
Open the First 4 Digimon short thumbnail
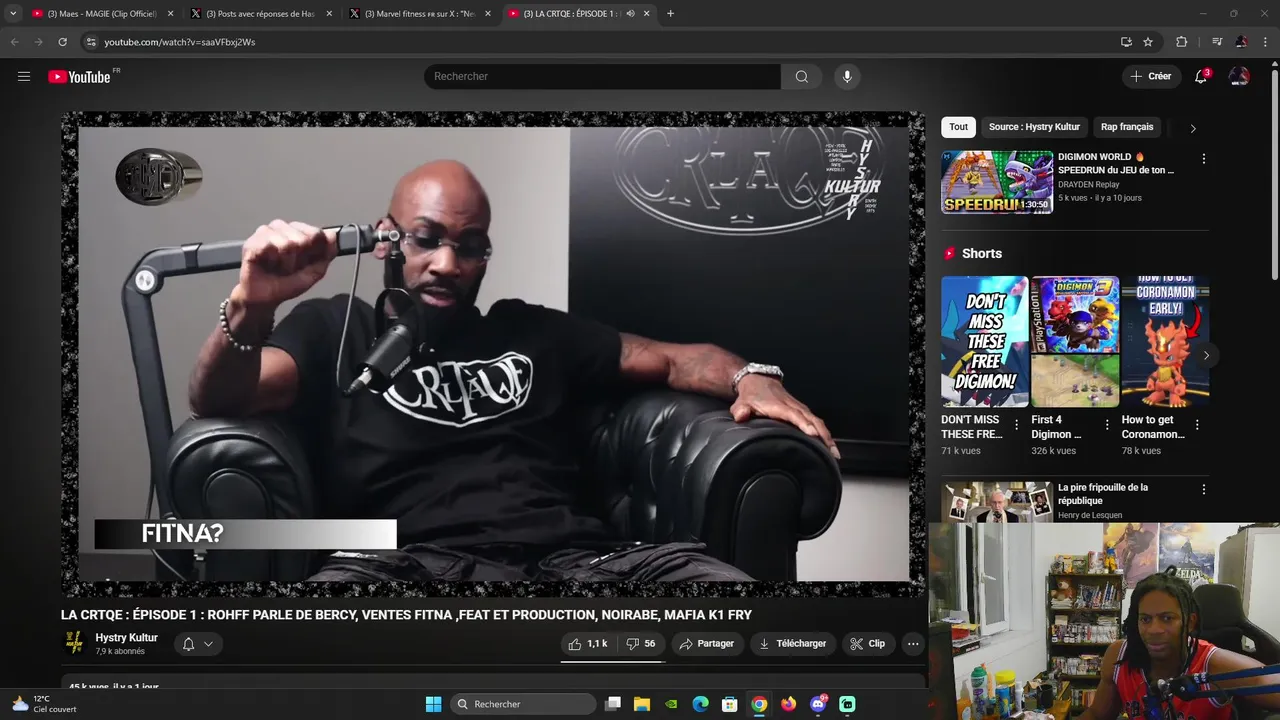click(x=1075, y=341)
